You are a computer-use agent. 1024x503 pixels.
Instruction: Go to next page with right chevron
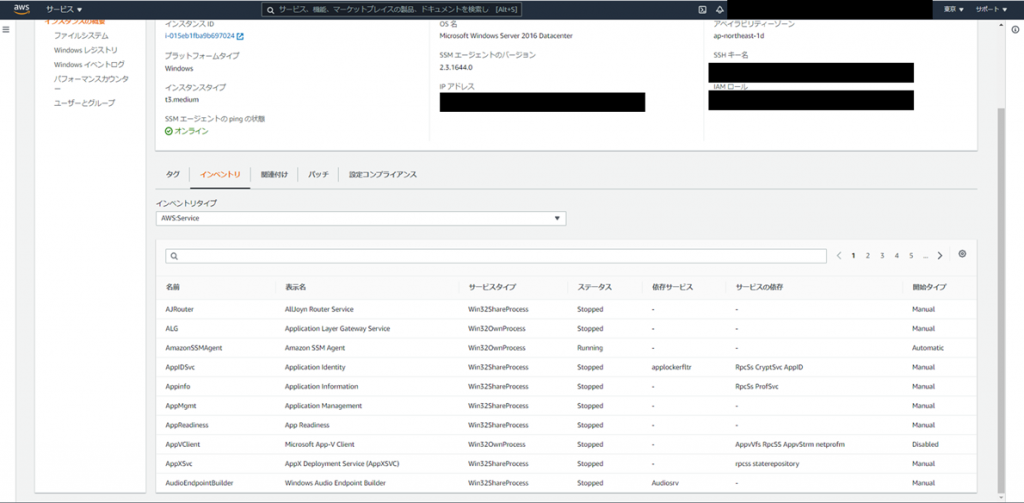coord(940,256)
